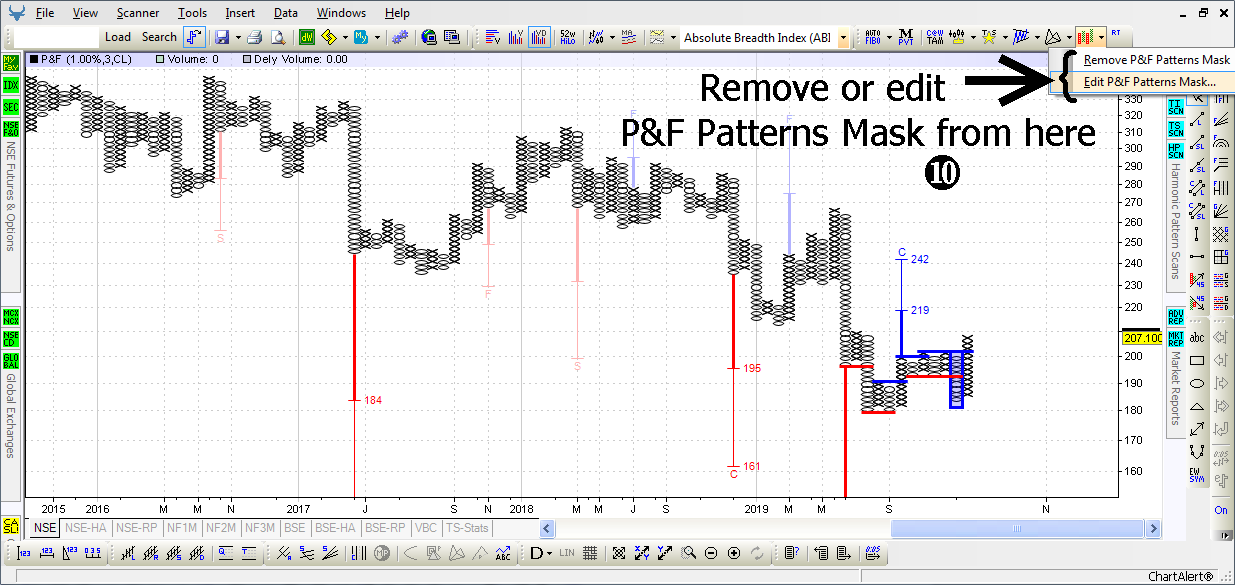Open print preview icon

(x=277, y=37)
